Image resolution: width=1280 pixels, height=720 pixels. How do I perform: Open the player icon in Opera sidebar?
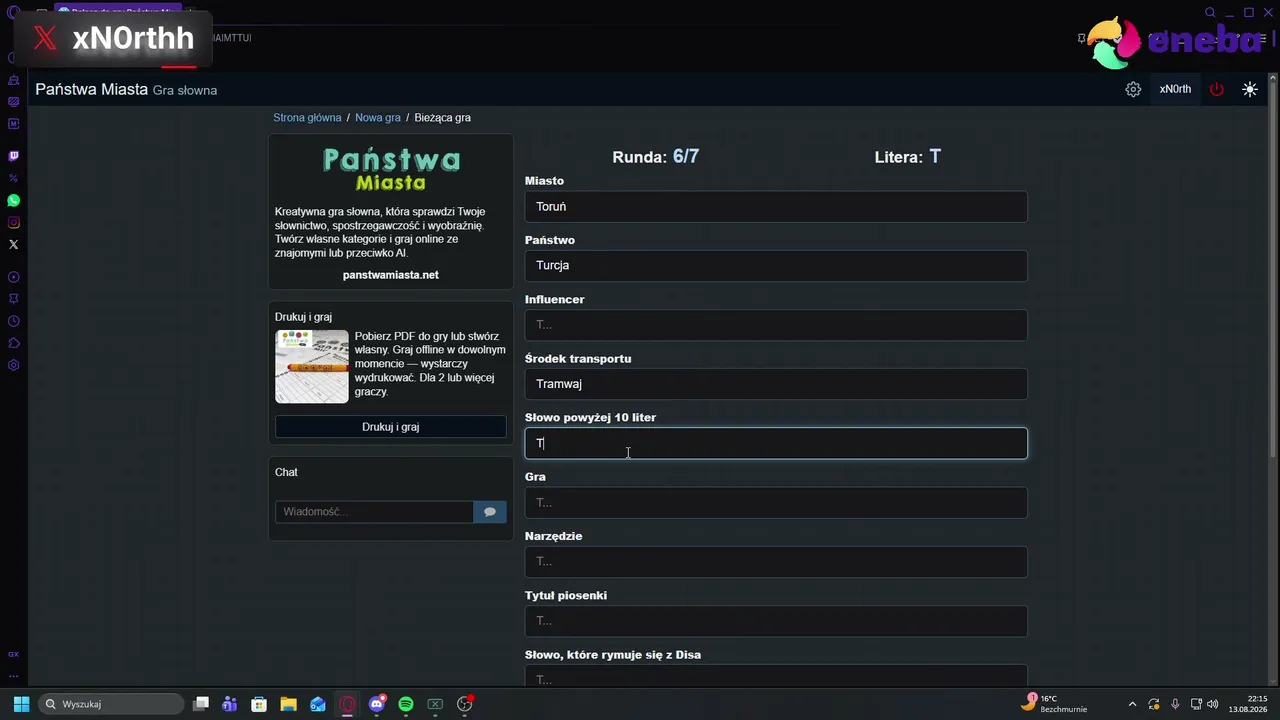[14, 277]
